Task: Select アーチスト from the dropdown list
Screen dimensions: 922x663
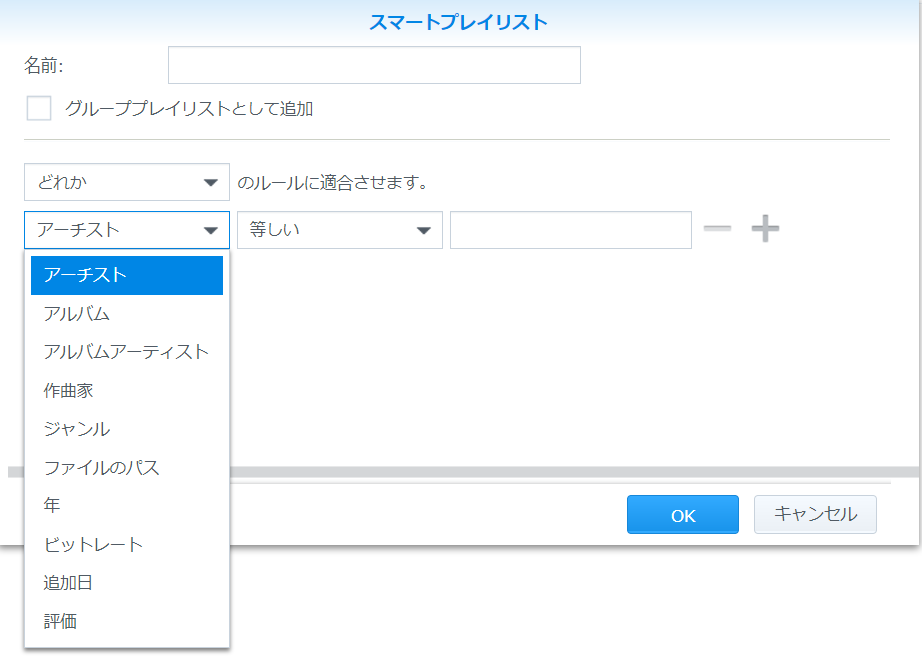Action: tap(126, 275)
